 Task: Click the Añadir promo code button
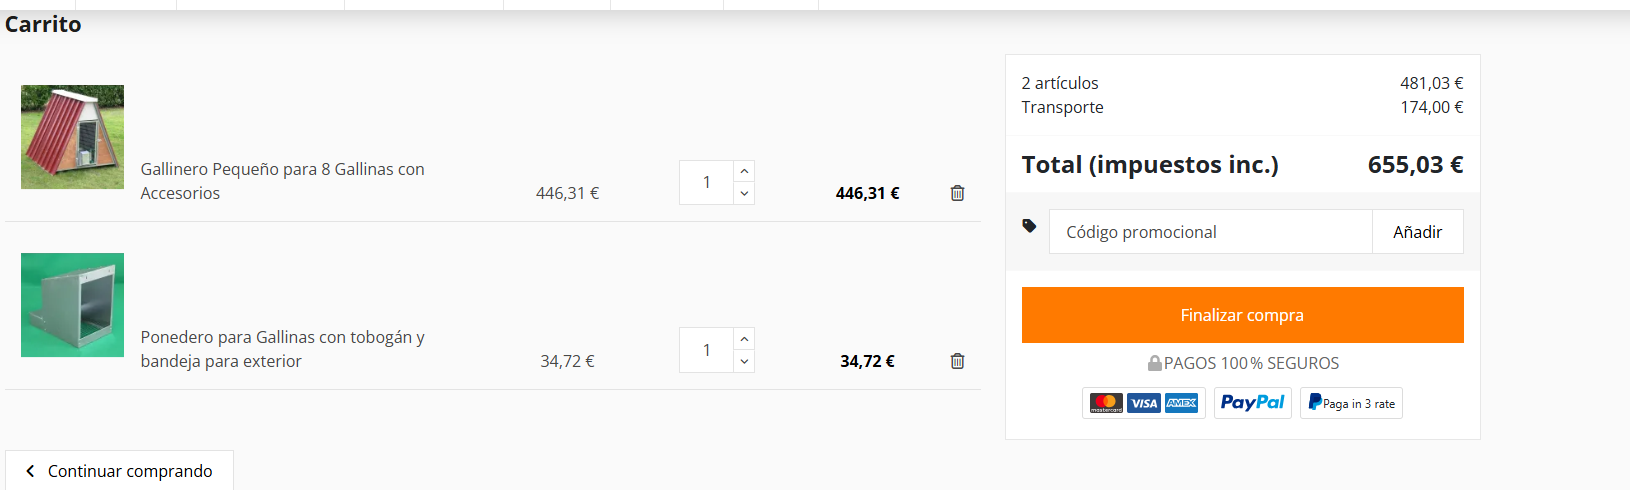coord(1418,232)
